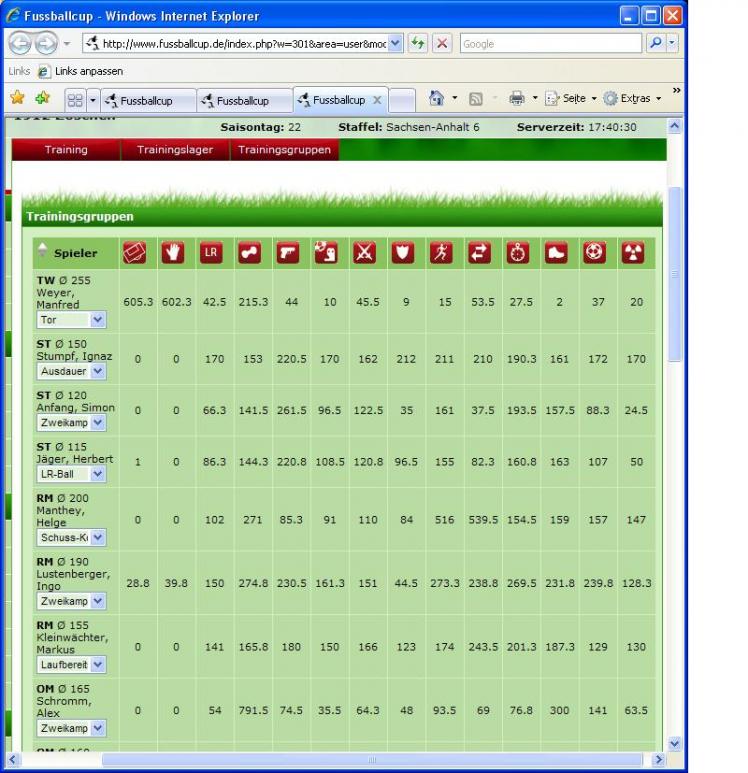This screenshot has width=748, height=773.
Task: Click the two-arrows passing column icon
Action: click(480, 253)
